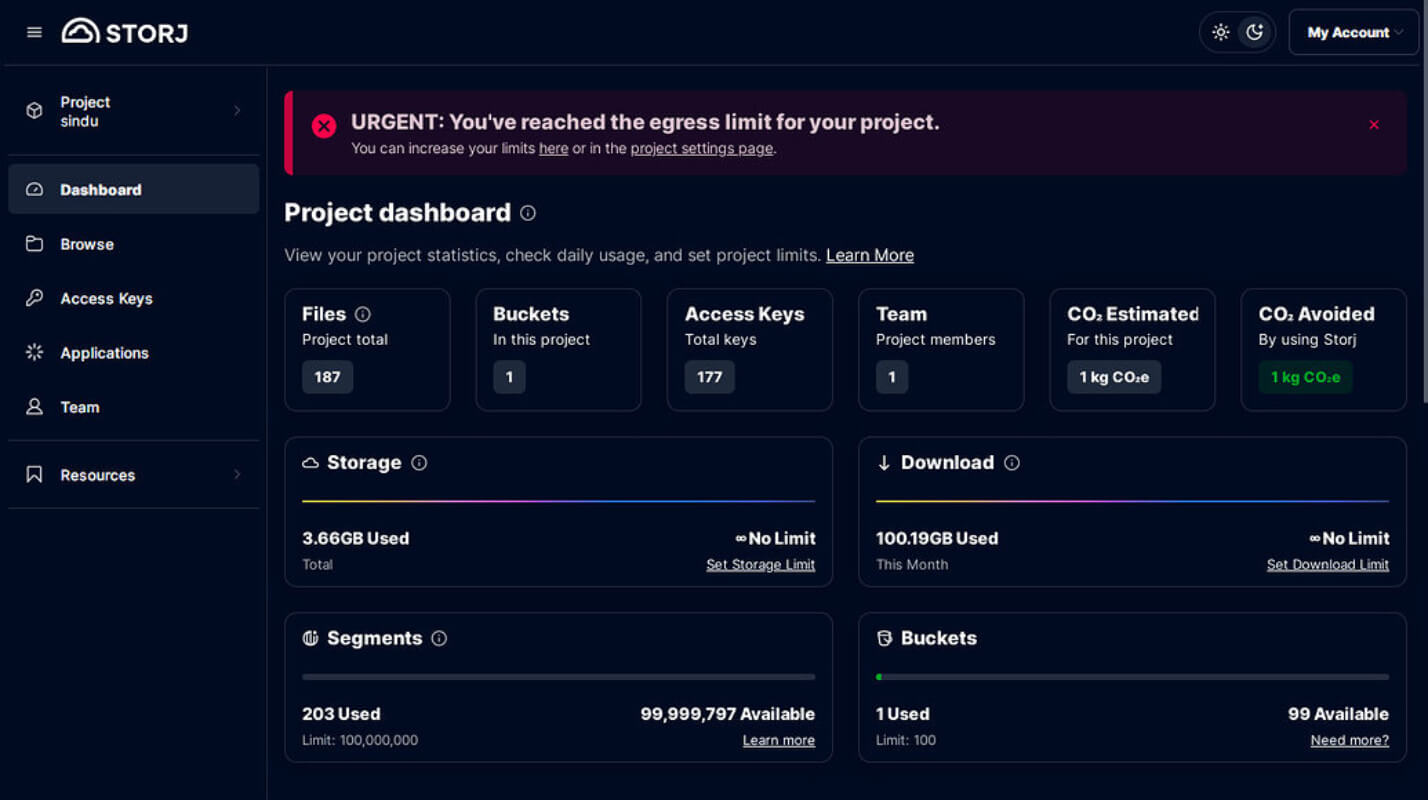Open Team page in sidebar
This screenshot has height=800, width=1428.
coord(134,407)
